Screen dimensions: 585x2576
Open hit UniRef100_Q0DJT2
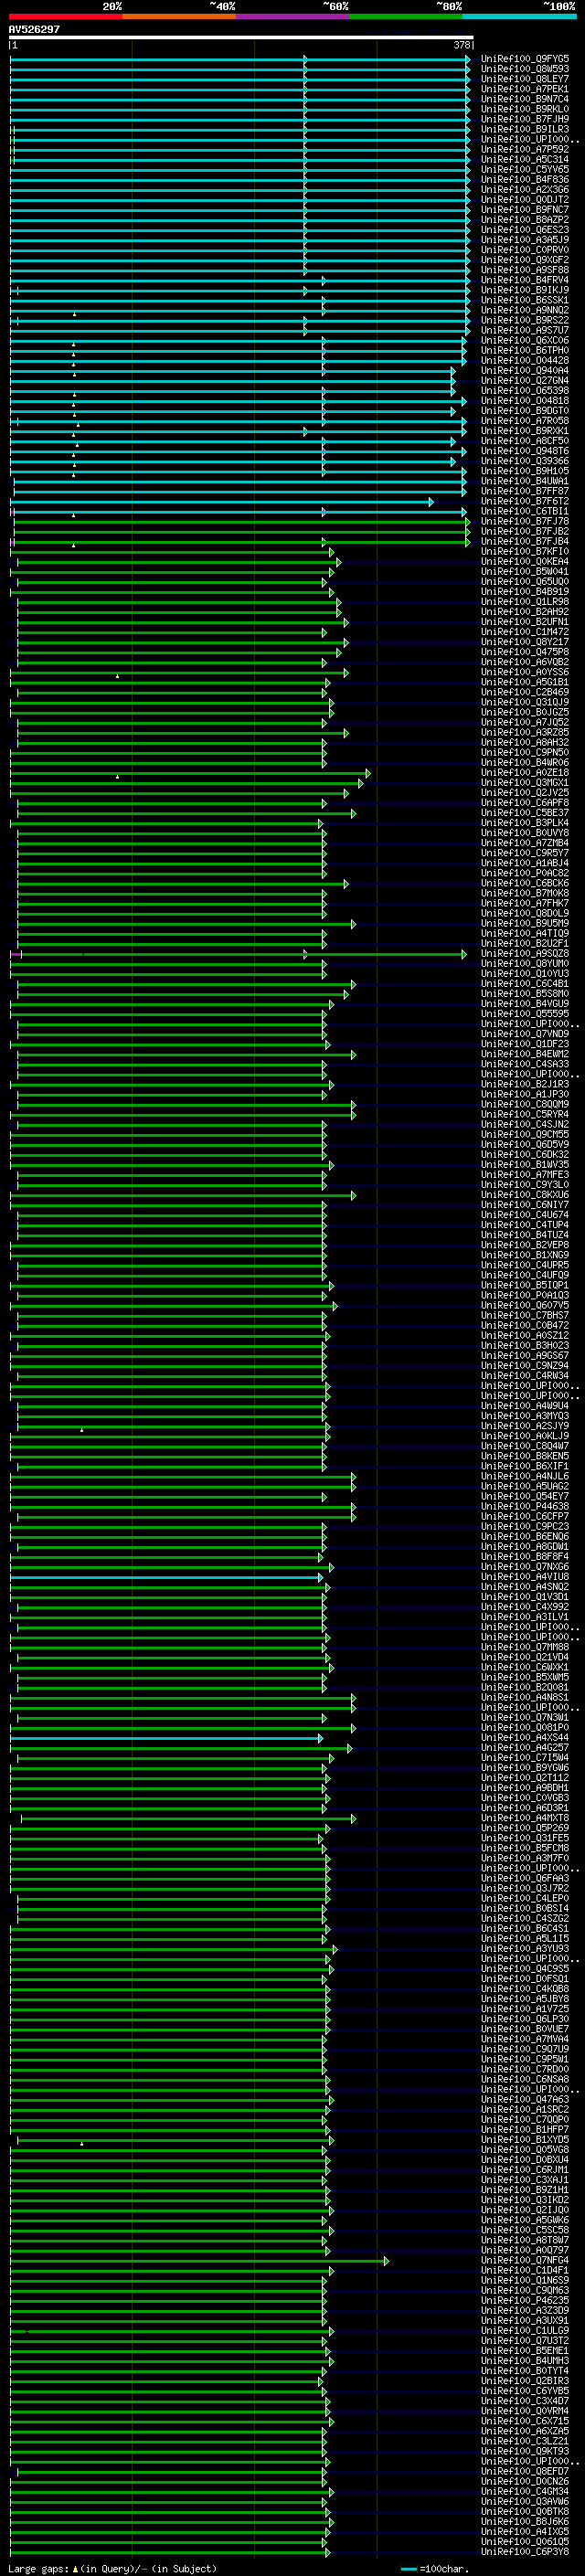coord(524,199)
